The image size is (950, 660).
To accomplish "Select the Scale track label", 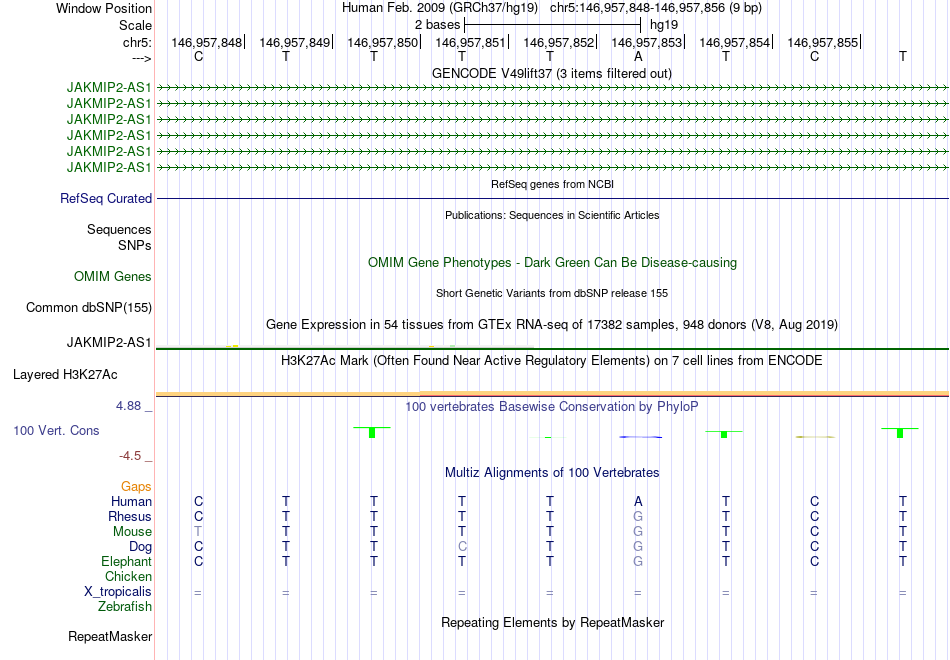I will 135,25.
